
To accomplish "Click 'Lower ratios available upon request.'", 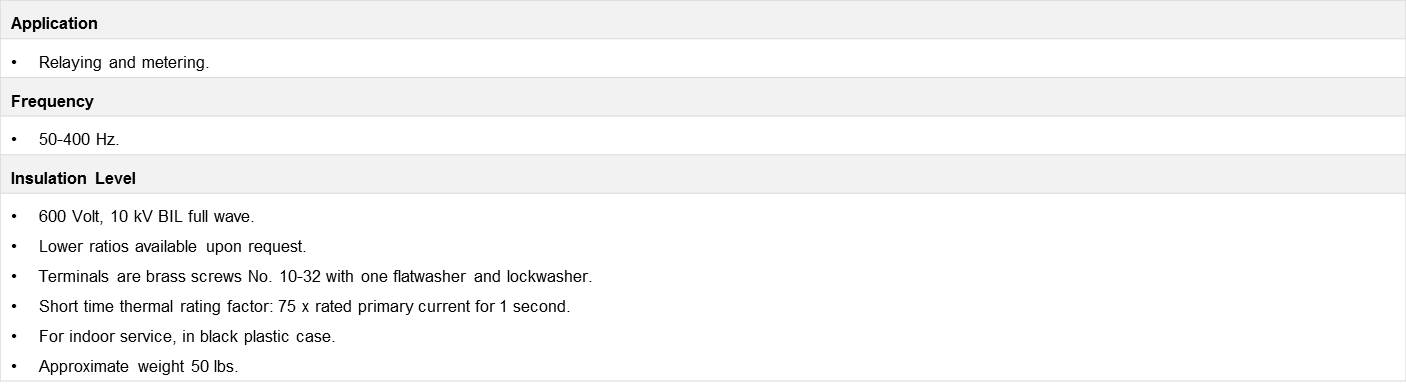I will point(173,246).
